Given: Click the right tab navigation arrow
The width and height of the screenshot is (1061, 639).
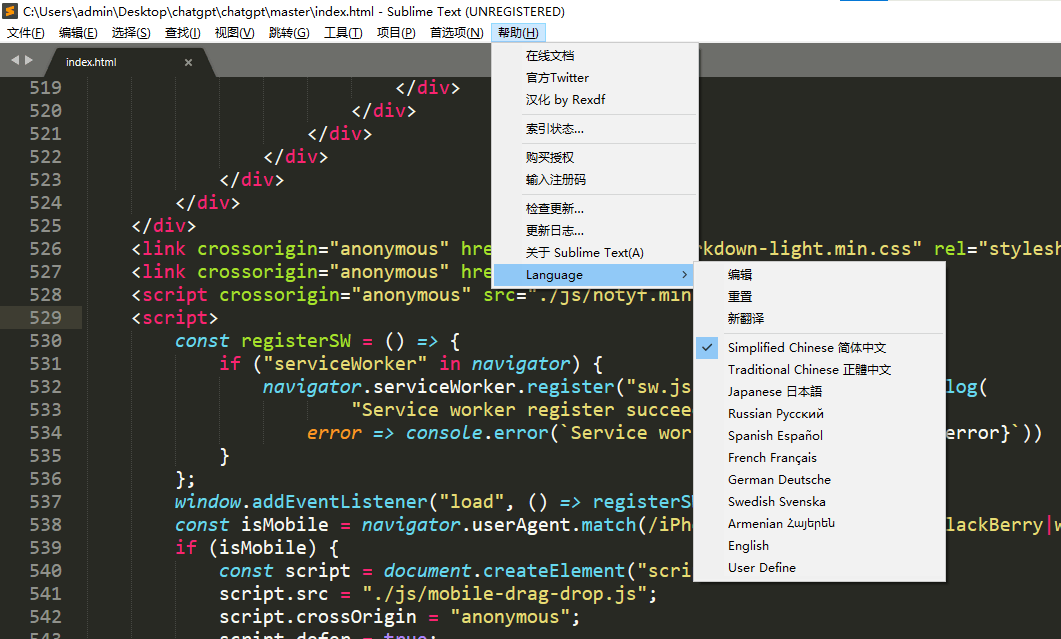Looking at the screenshot, I should click(x=28, y=60).
